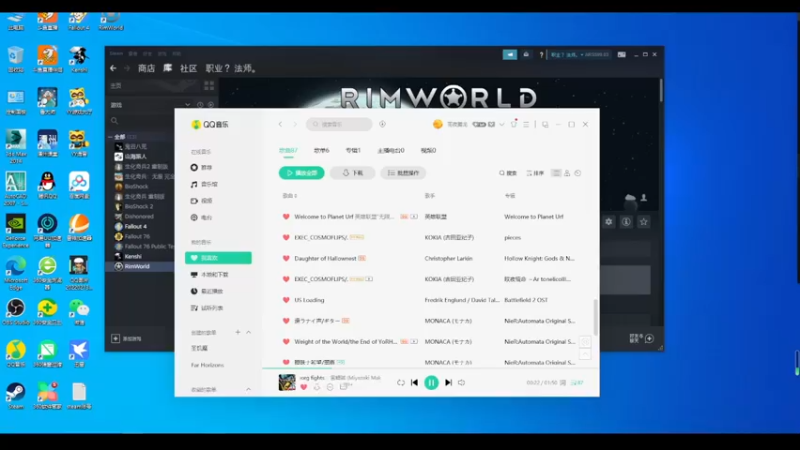Open the Radio hosts 0 tab
The width and height of the screenshot is (800, 450).
tap(391, 151)
